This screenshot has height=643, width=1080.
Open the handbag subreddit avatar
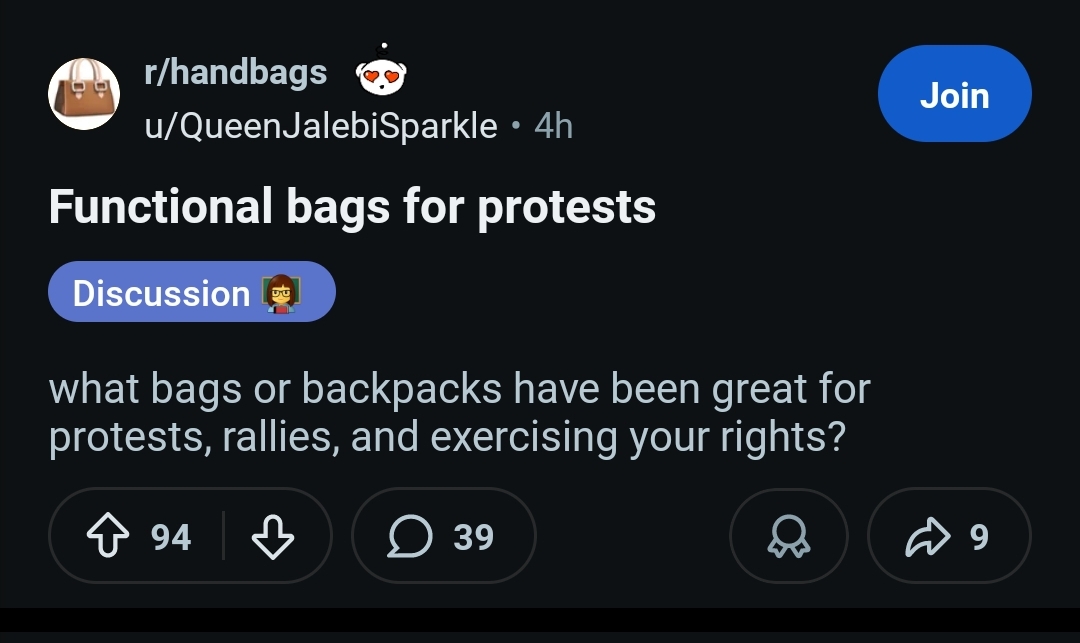pyautogui.click(x=84, y=94)
